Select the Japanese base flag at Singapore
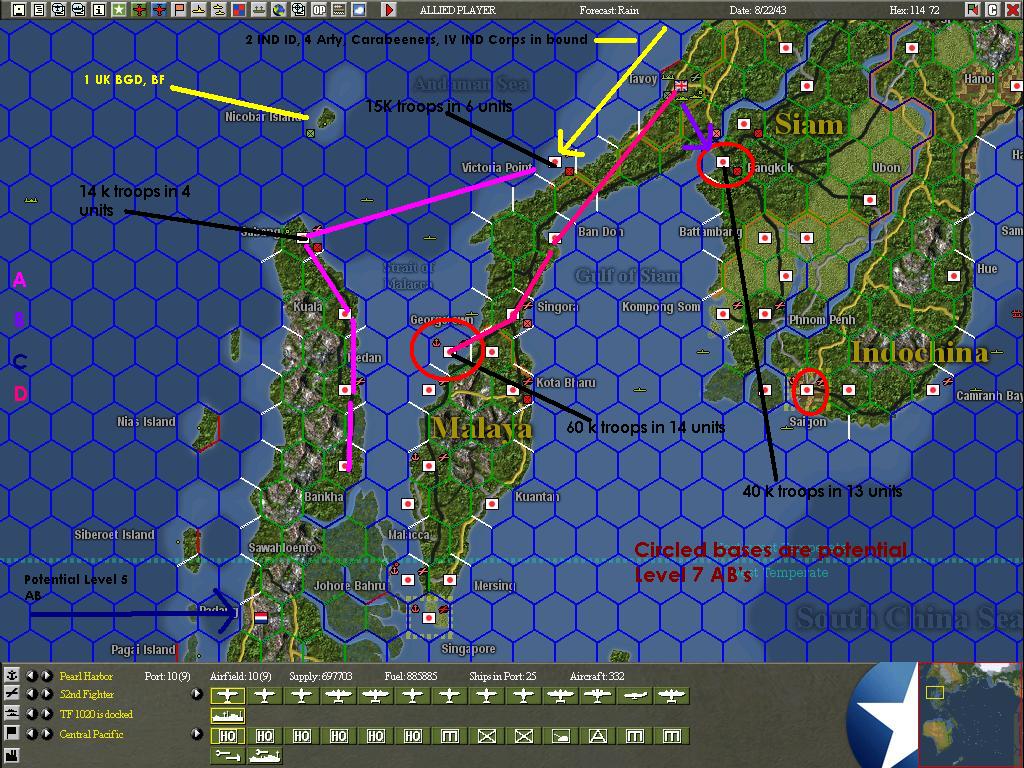 tap(429, 617)
